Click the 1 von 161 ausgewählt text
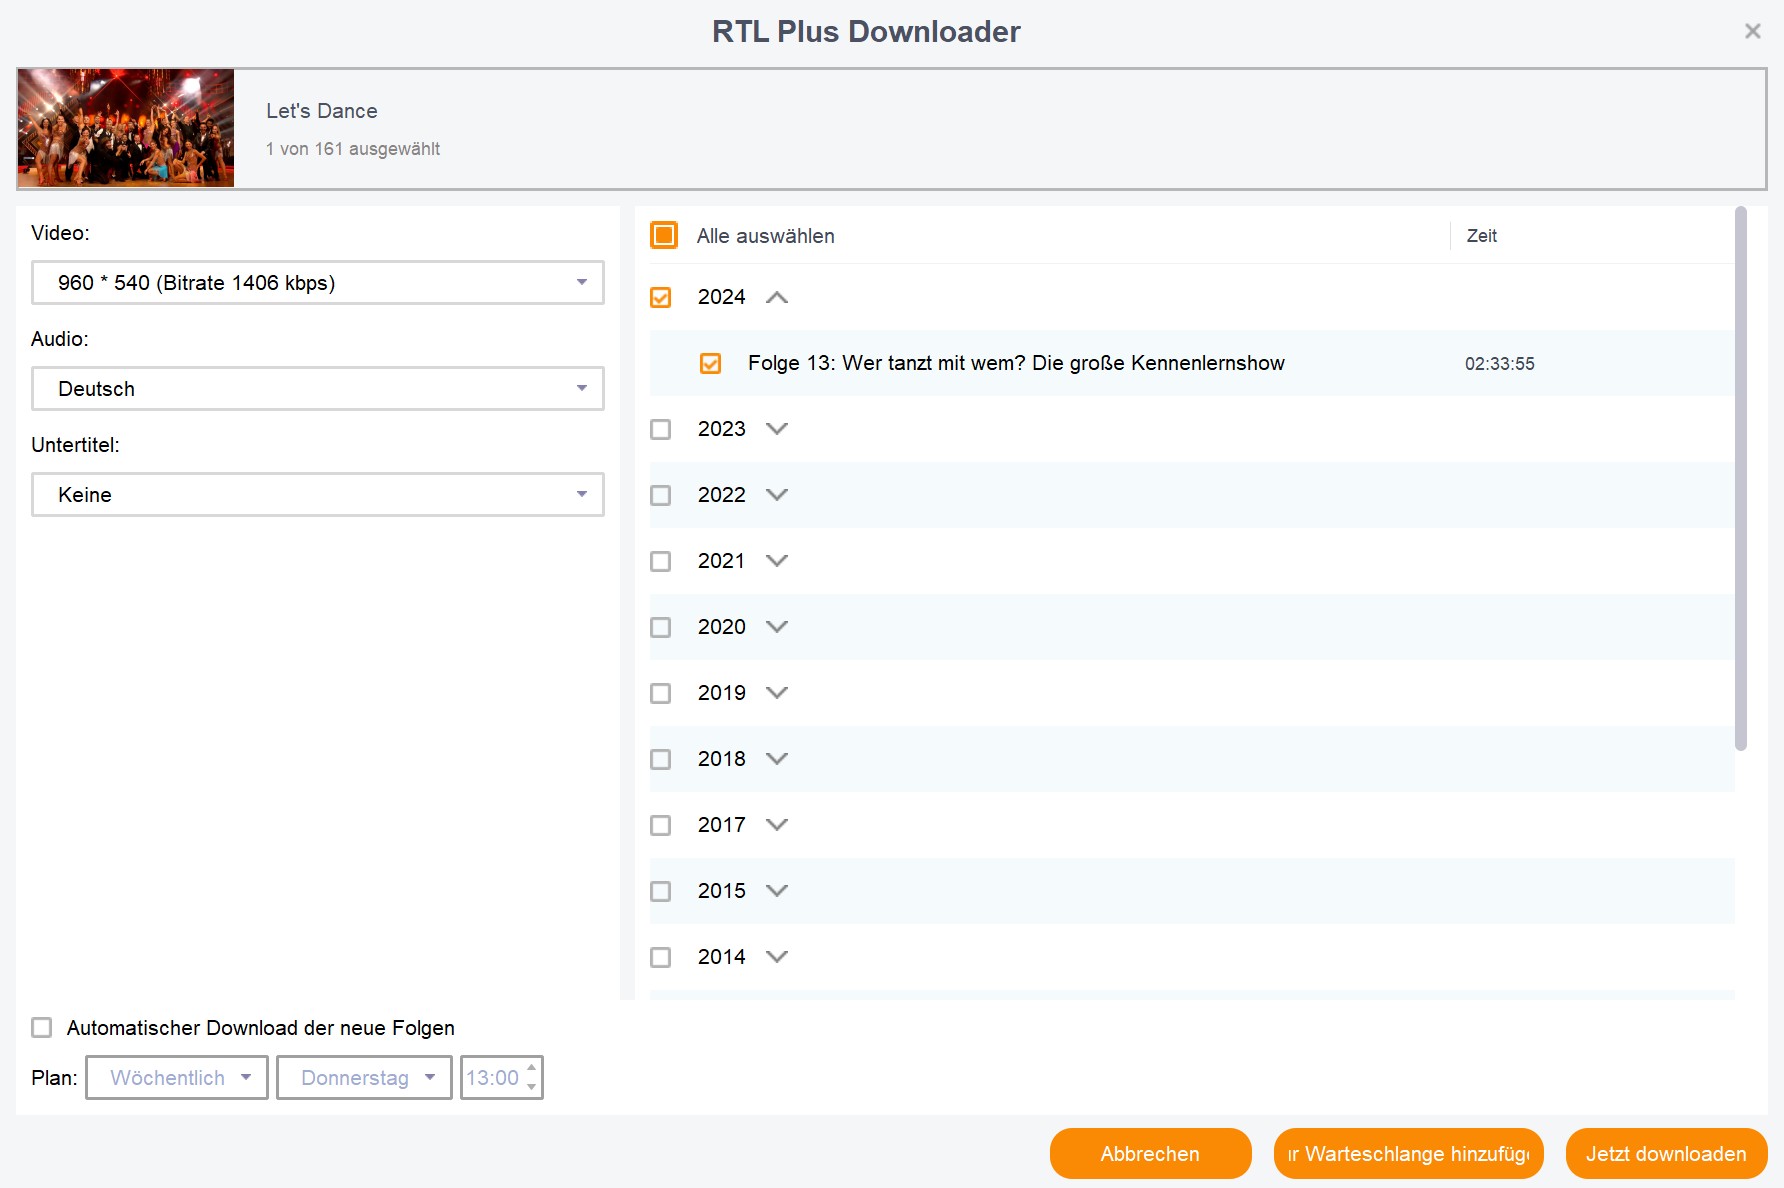The image size is (1784, 1188). pos(353,149)
